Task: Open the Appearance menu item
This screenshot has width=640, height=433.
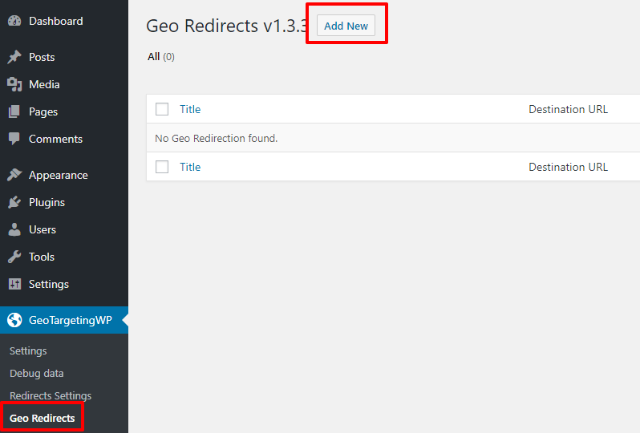Action: coord(64,175)
